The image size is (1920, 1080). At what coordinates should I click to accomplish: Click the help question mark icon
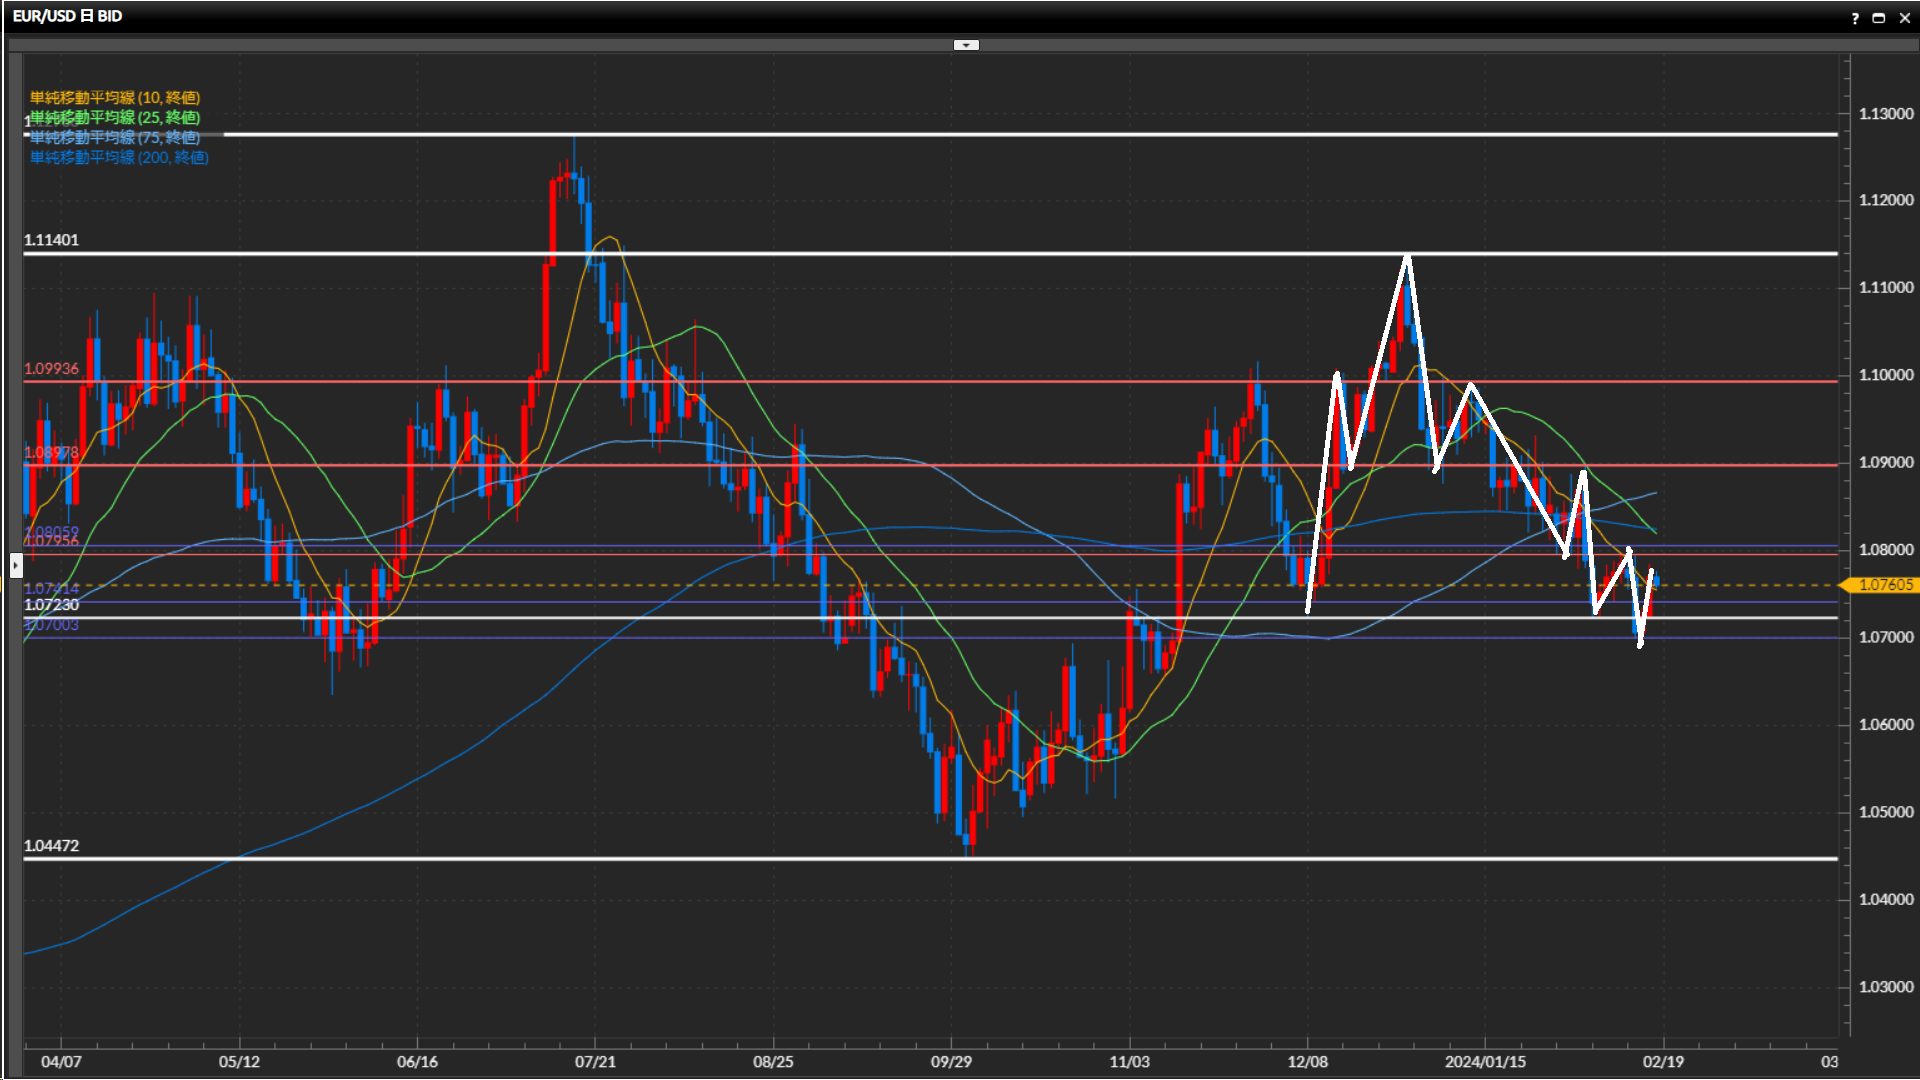pyautogui.click(x=1855, y=18)
